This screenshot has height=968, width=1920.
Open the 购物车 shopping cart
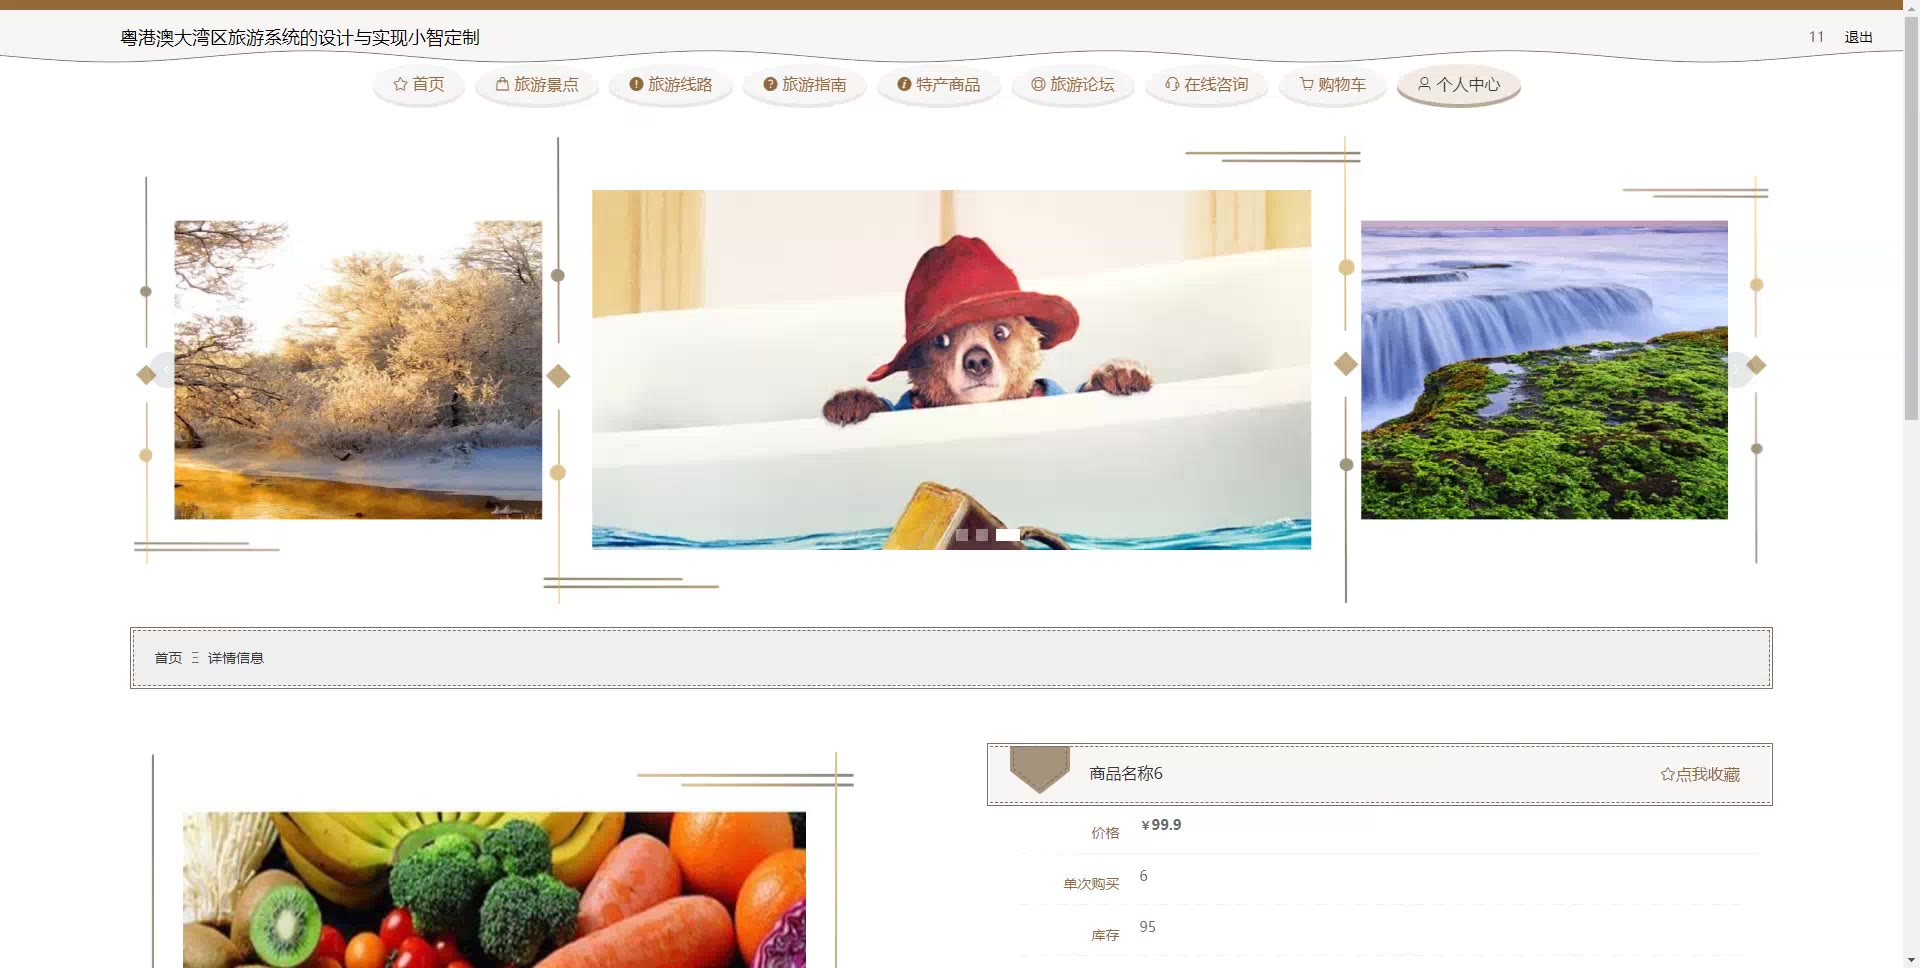coord(1333,85)
